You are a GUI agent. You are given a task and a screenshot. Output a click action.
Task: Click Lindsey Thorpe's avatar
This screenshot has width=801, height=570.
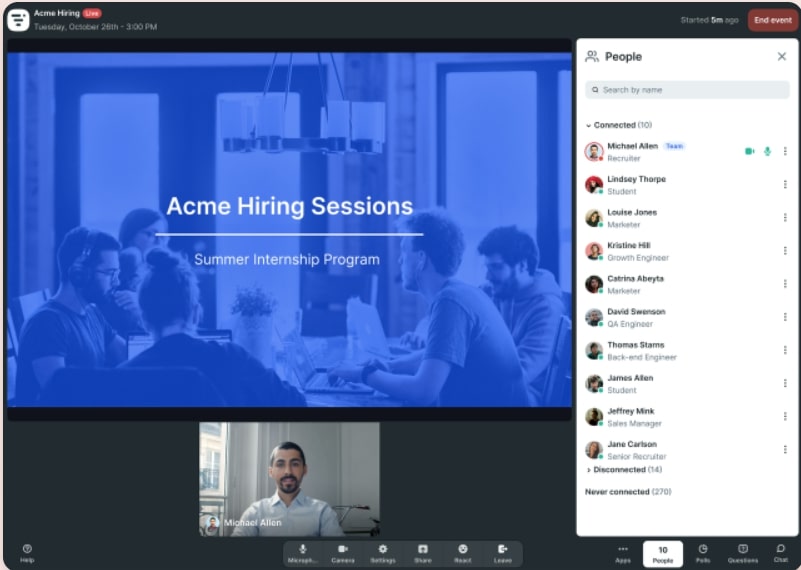594,185
